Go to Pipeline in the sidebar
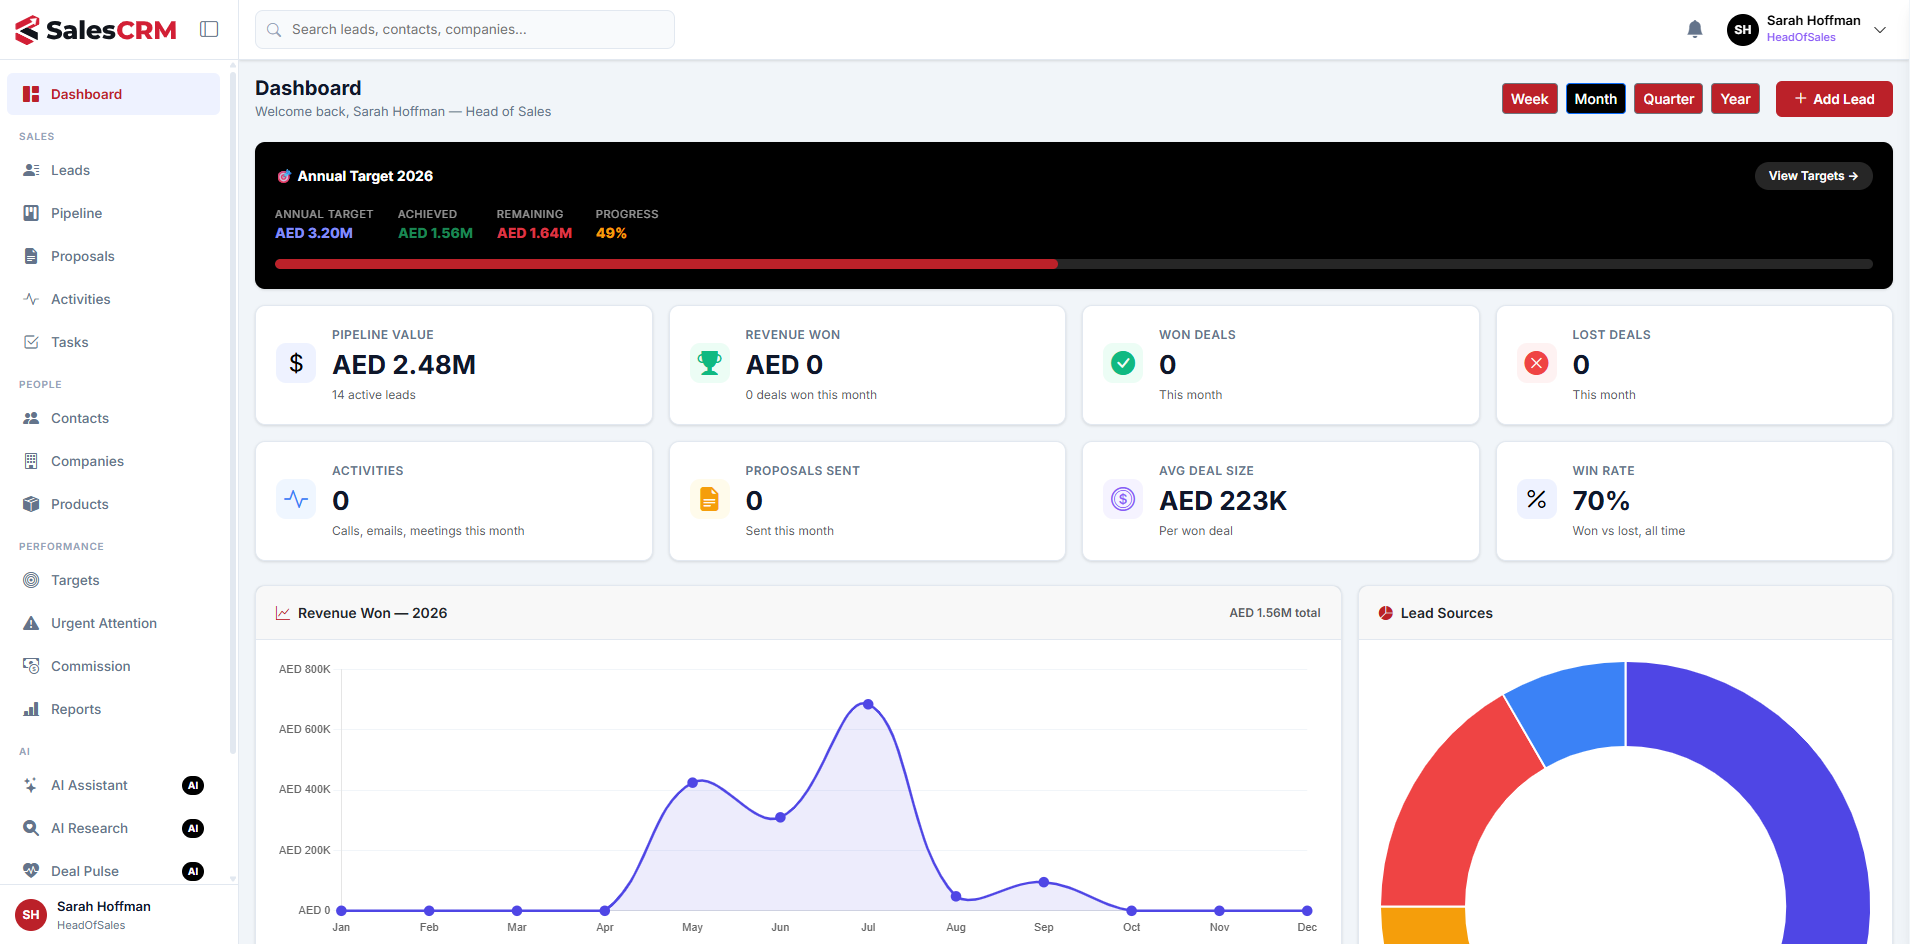This screenshot has height=944, width=1910. (113, 213)
